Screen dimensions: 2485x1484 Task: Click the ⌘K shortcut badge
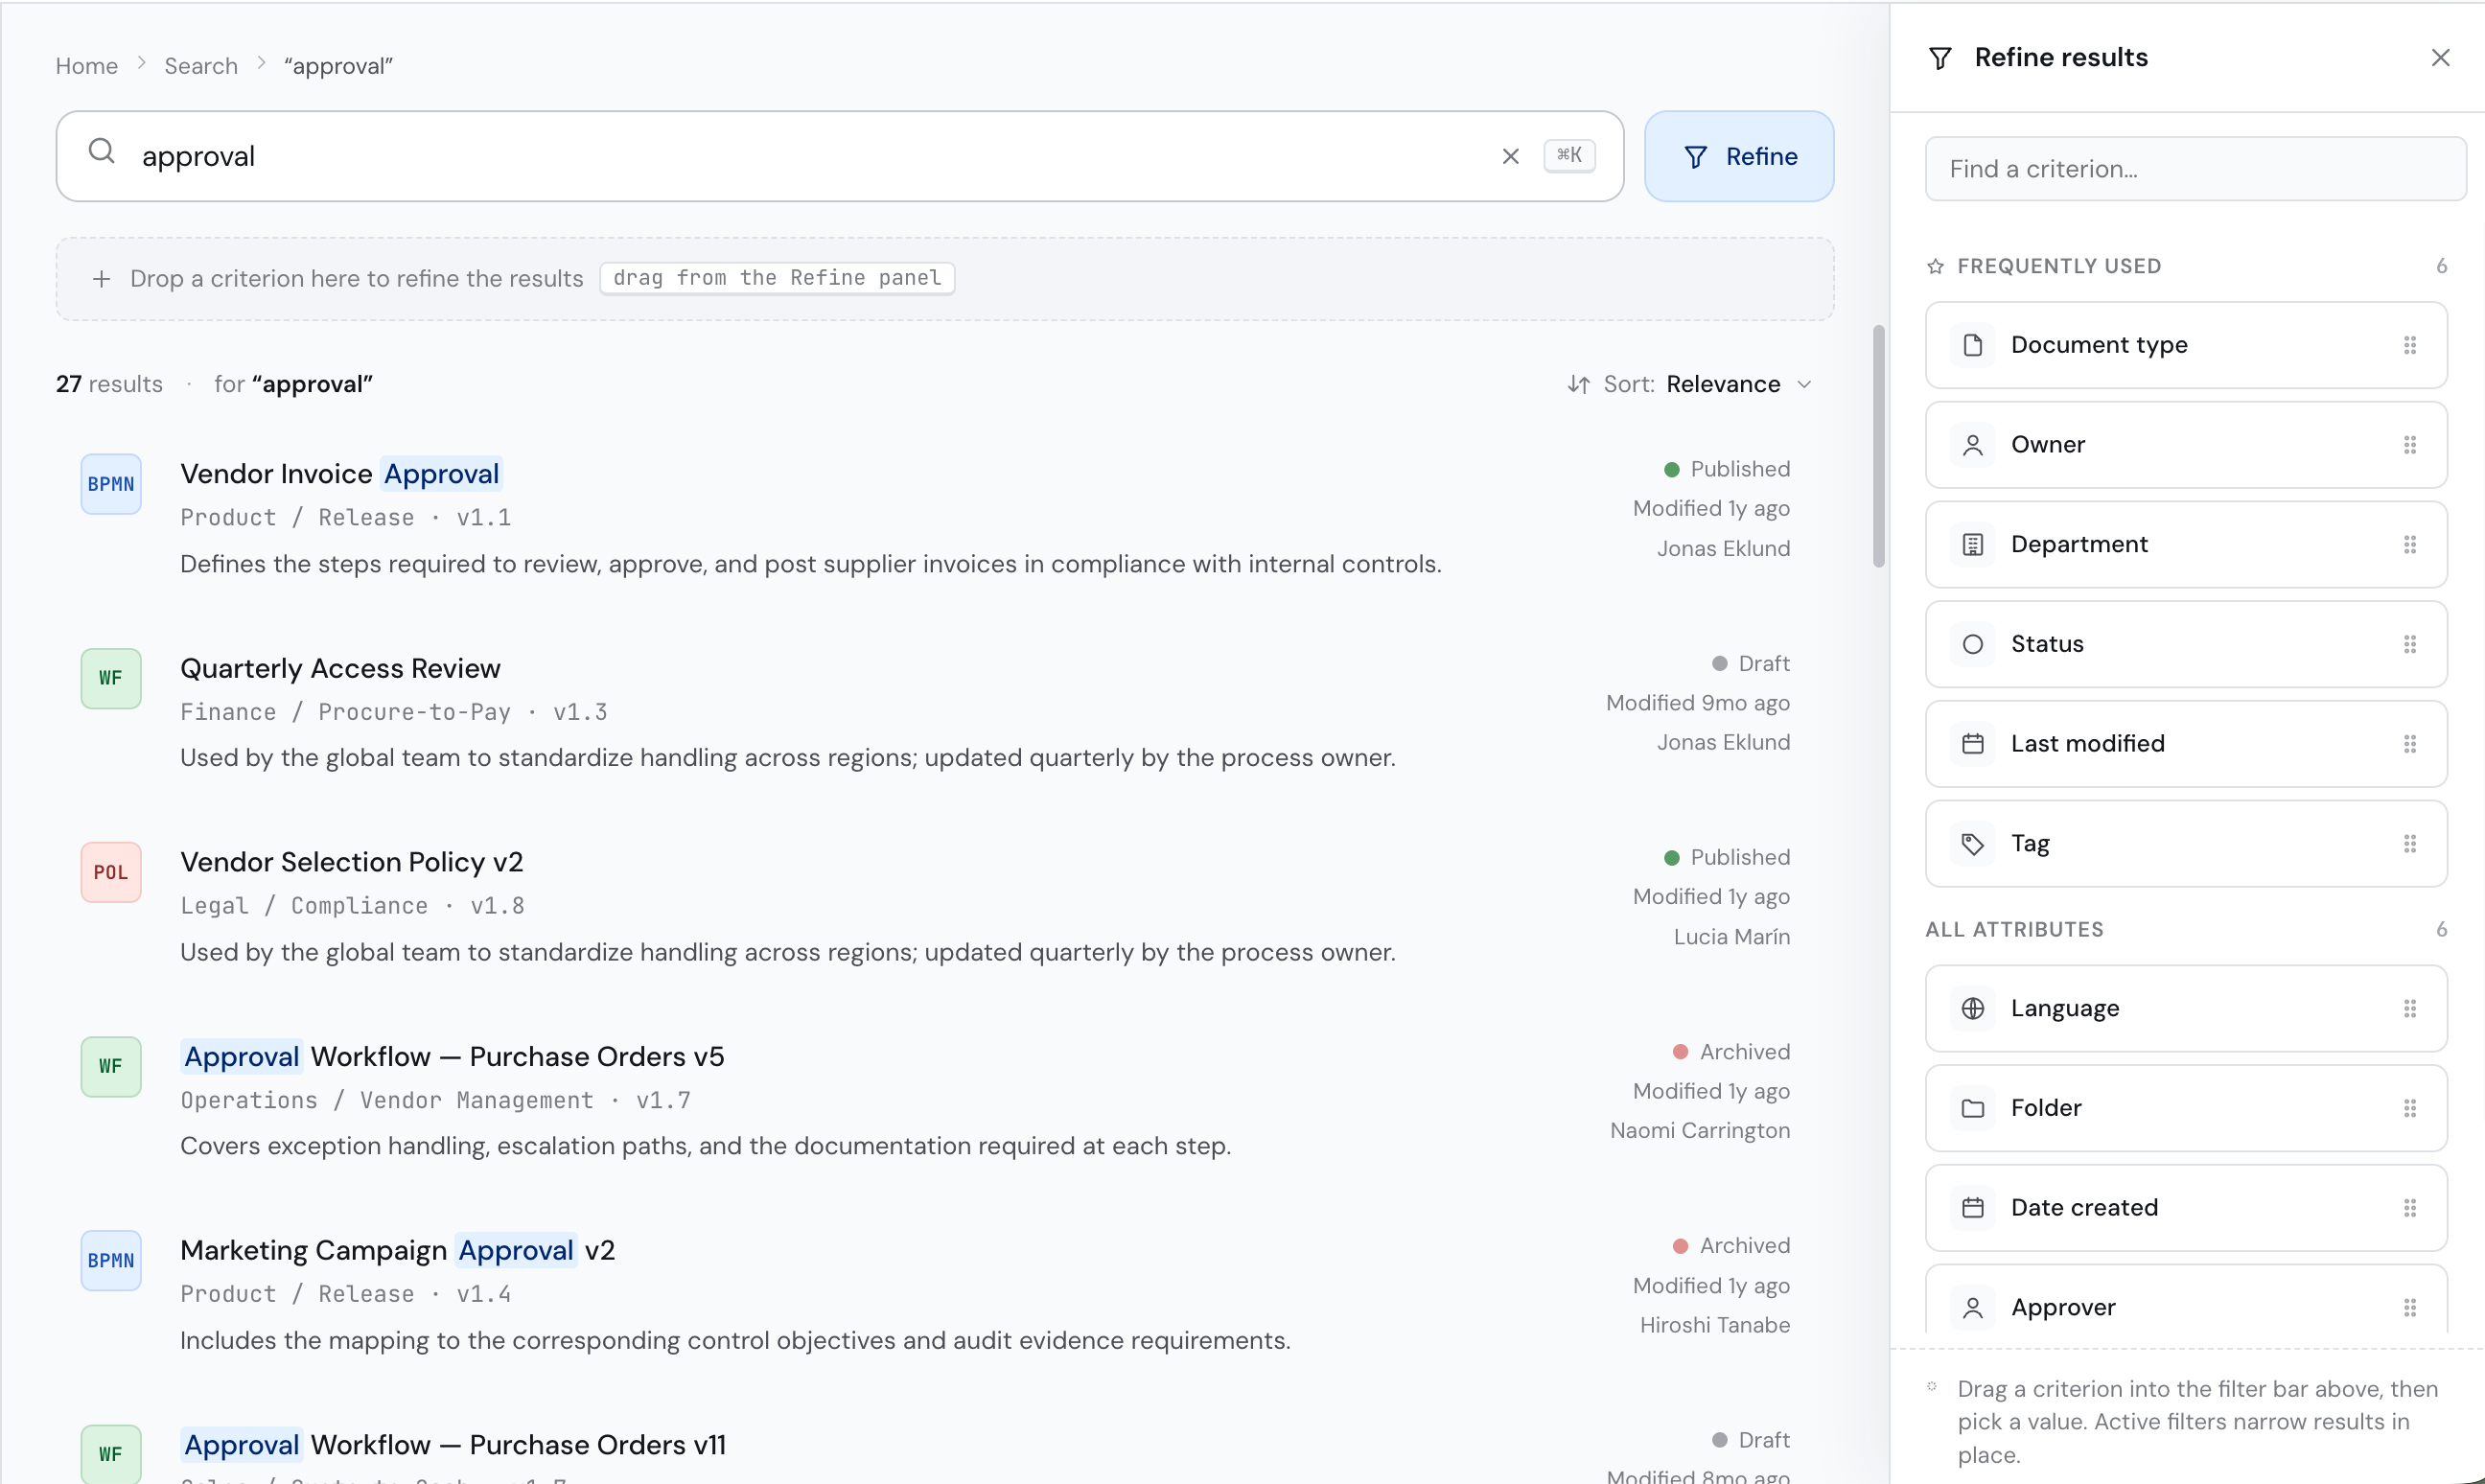point(1569,156)
